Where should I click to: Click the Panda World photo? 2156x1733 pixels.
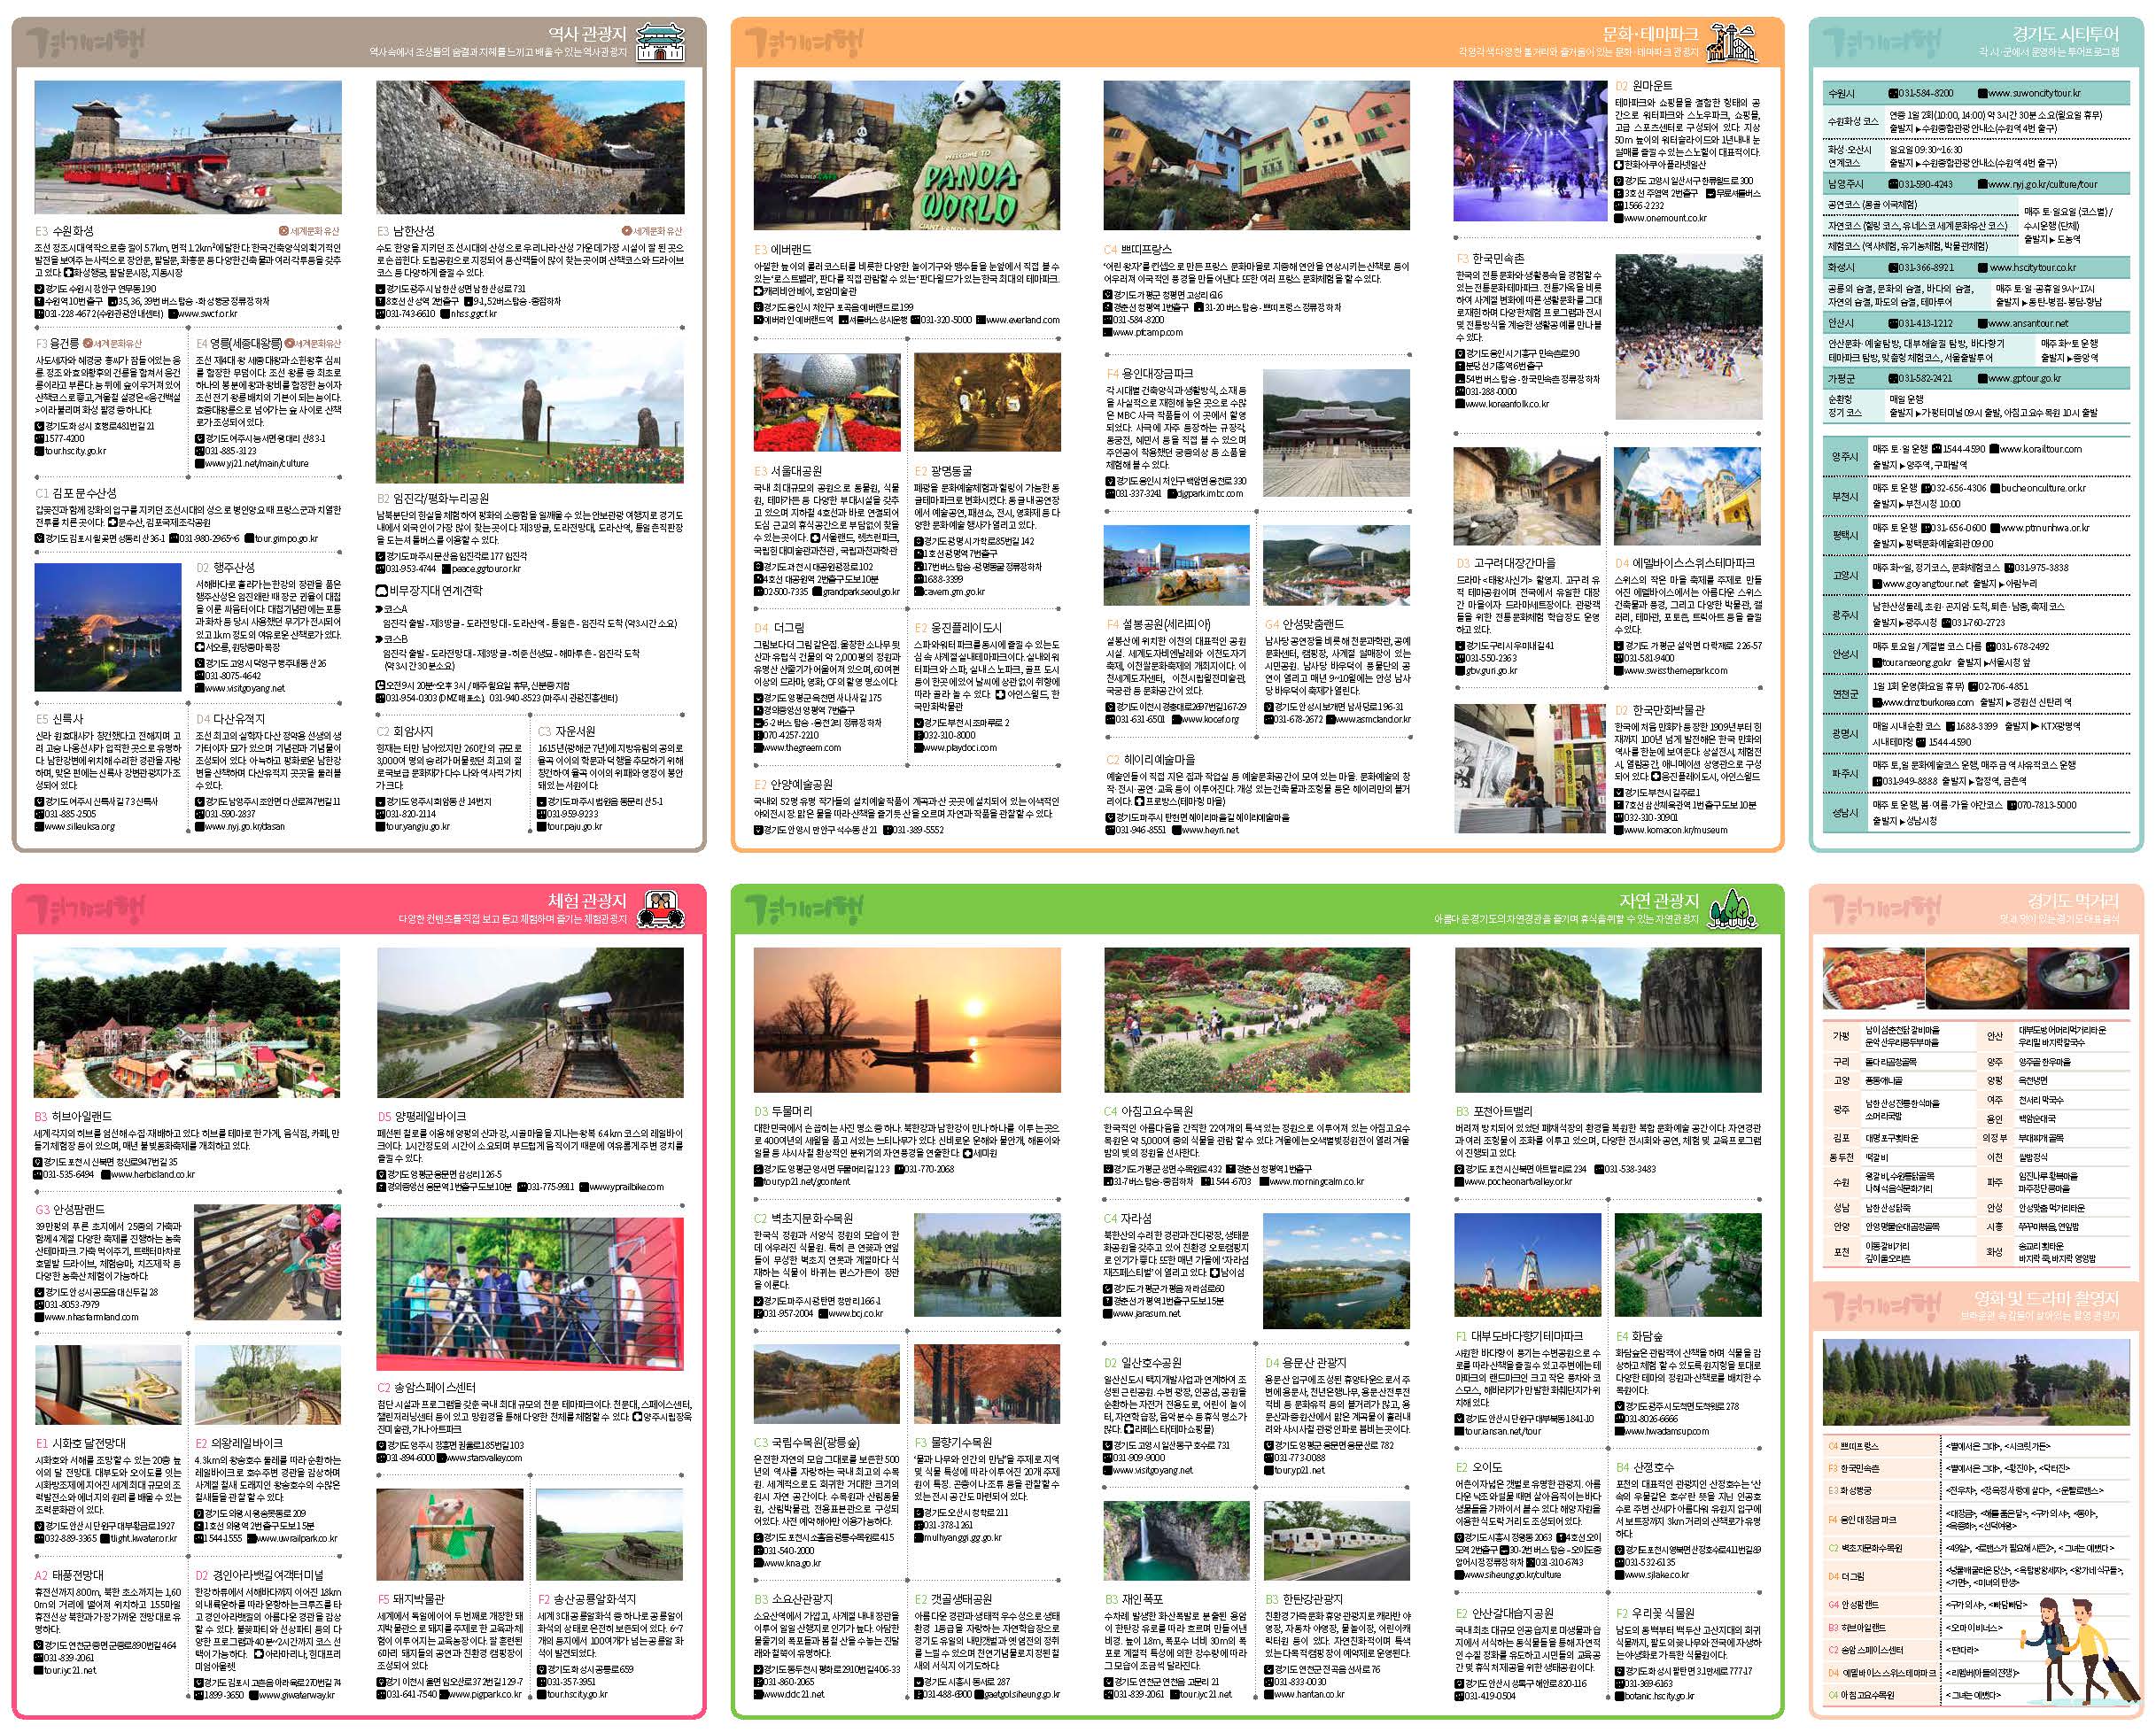[906, 155]
